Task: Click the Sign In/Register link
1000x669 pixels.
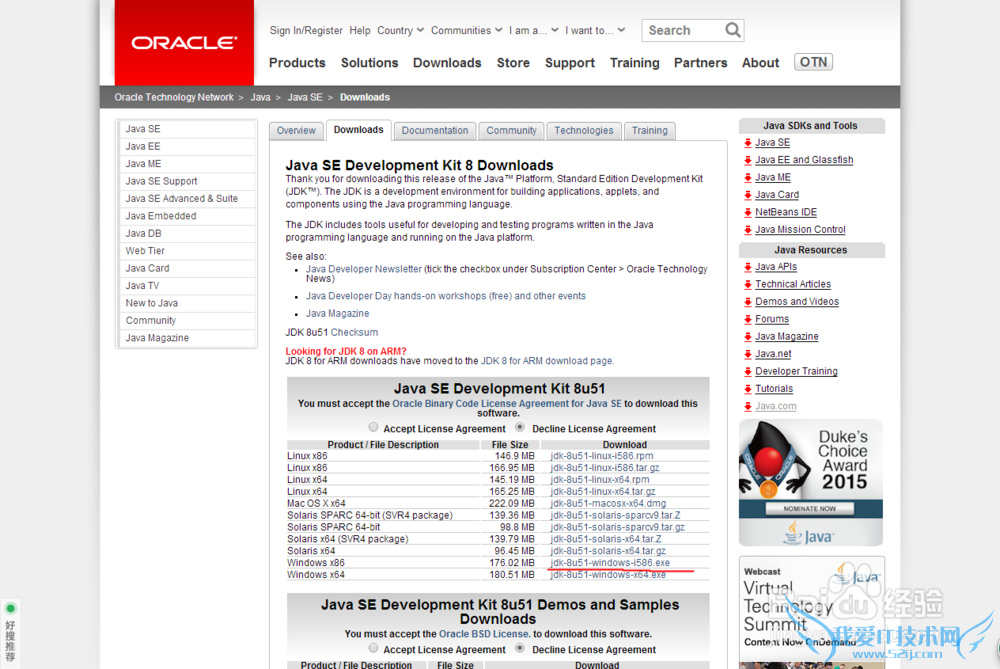Action: 306,30
